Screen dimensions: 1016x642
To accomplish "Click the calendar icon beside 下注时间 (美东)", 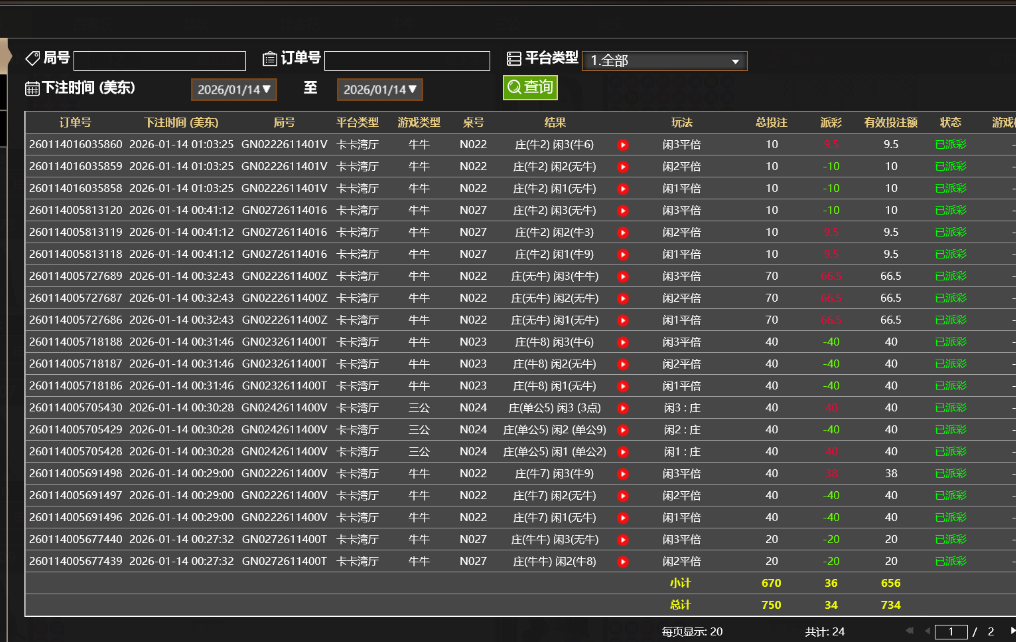I will pos(33,89).
